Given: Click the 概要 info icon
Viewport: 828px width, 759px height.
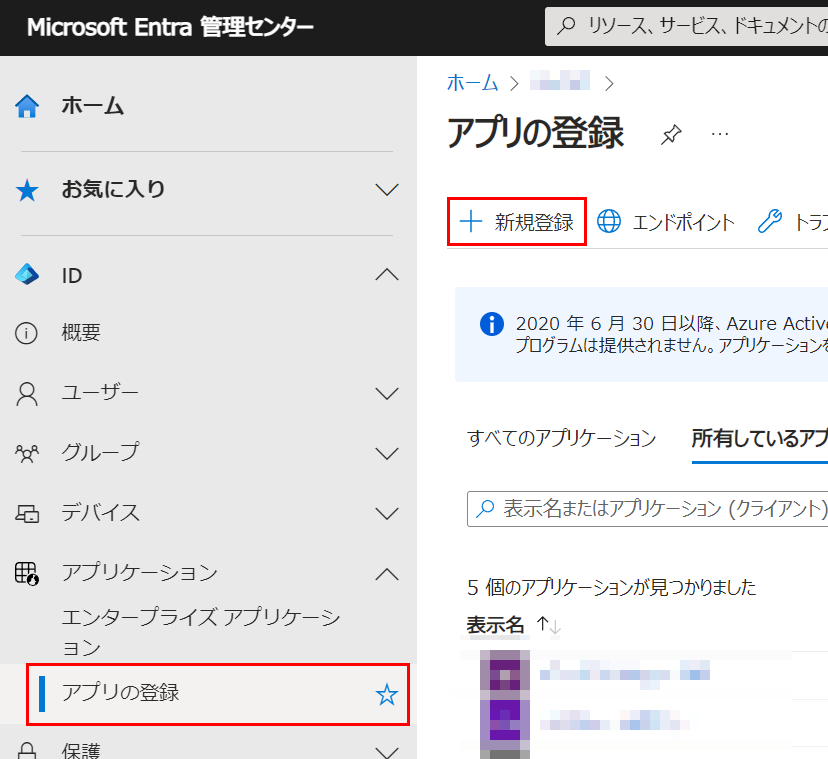Looking at the screenshot, I should click(26, 333).
